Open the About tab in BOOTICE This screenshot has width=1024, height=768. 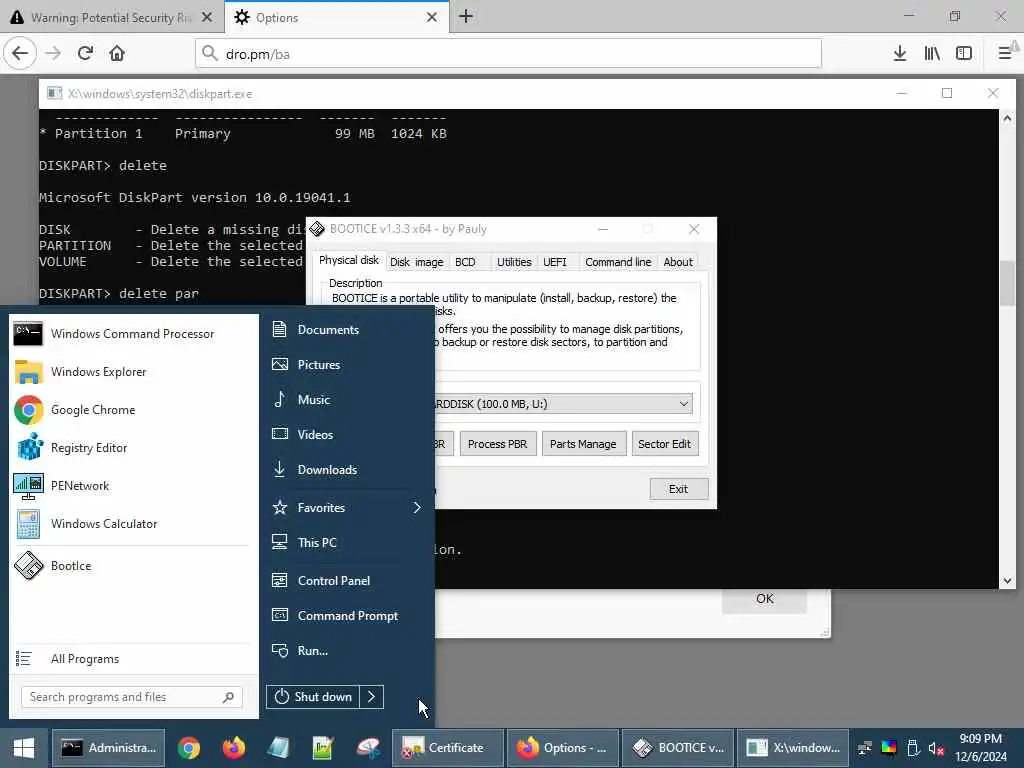tap(678, 262)
